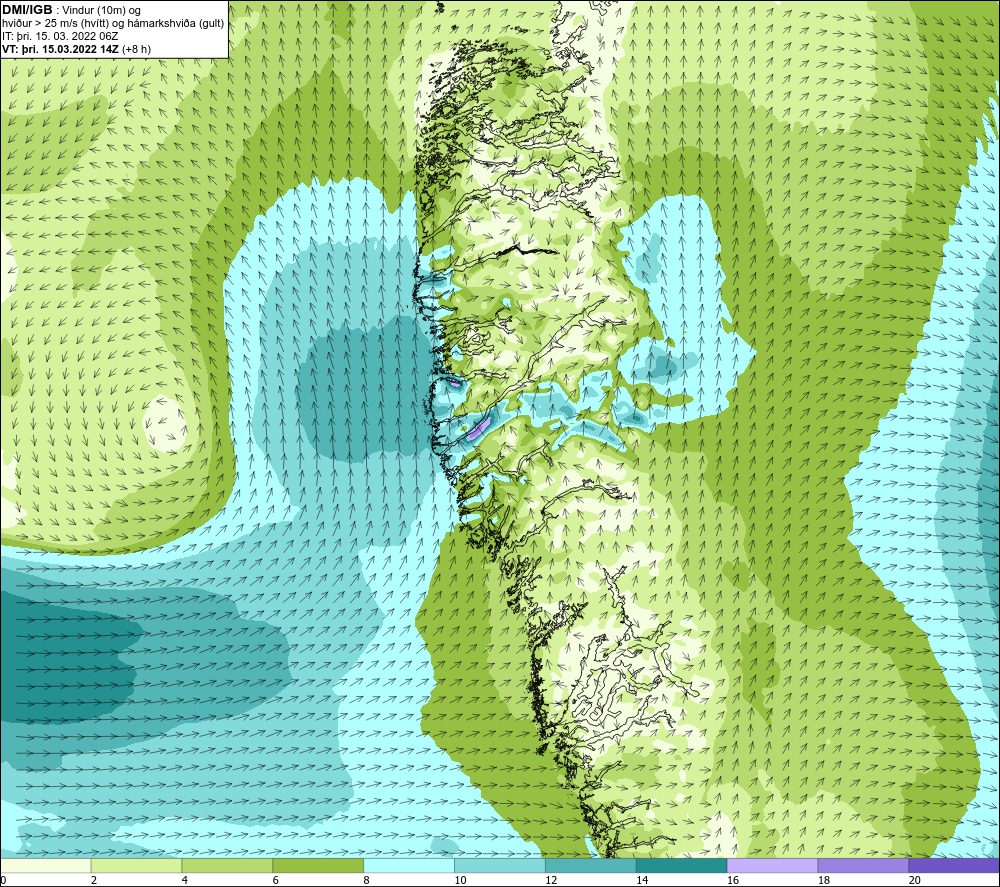This screenshot has height=887, width=1000.
Task: Click the teal 12–14 m/s legend swatch
Action: pos(591,865)
